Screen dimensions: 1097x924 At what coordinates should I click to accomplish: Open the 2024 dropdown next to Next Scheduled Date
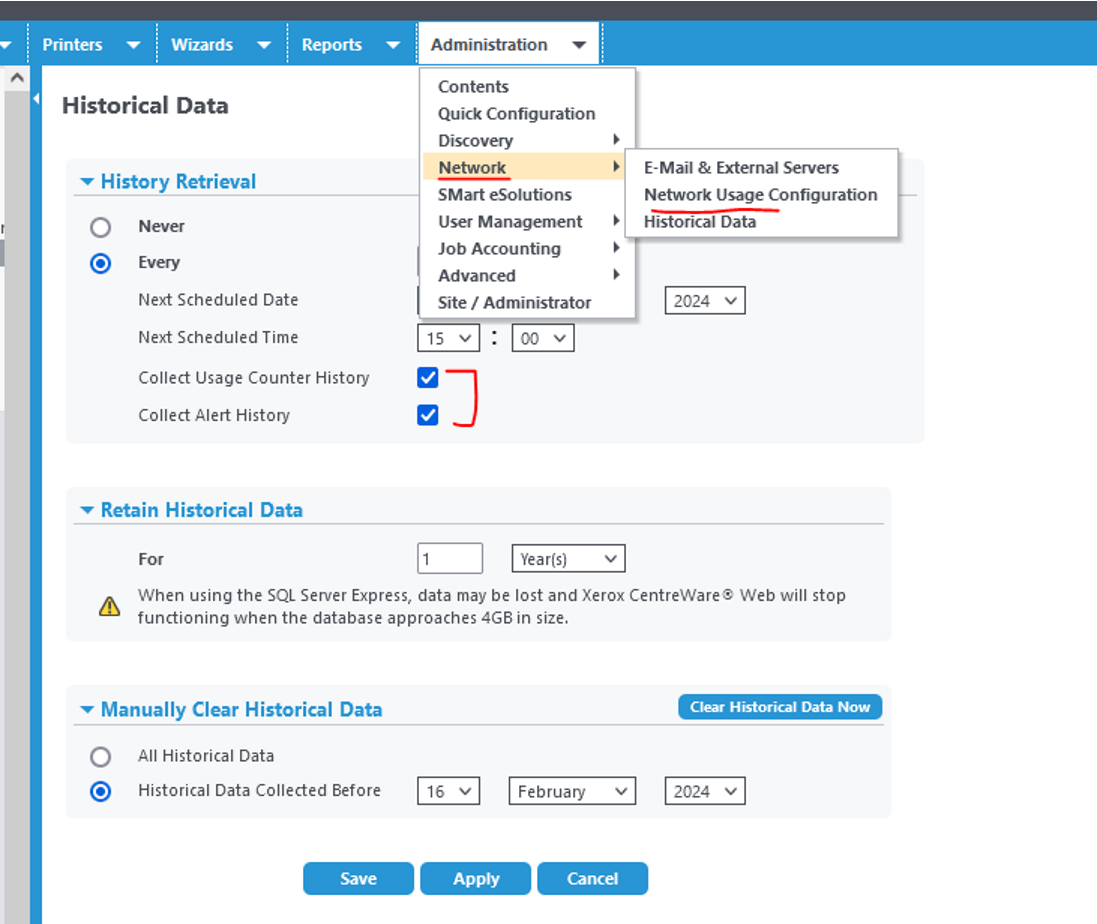[705, 300]
